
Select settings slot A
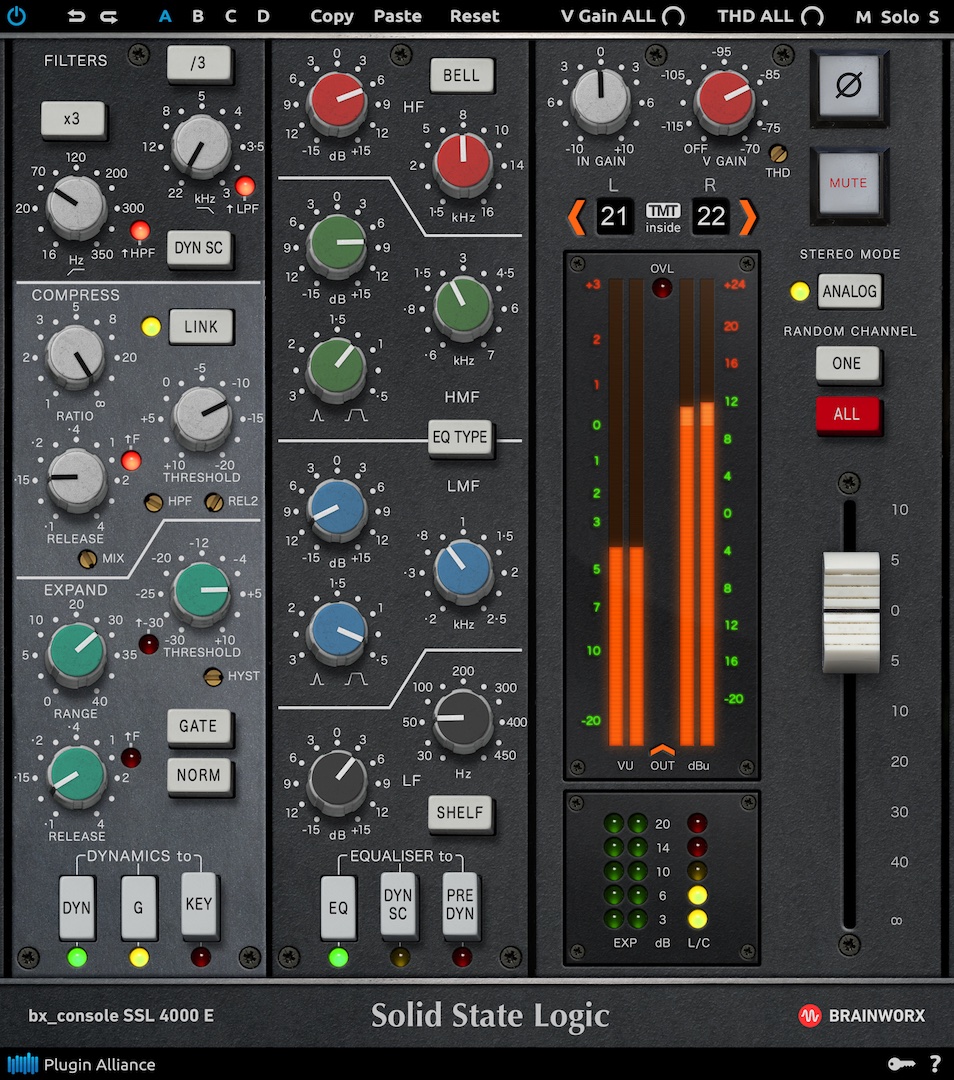[x=165, y=16]
